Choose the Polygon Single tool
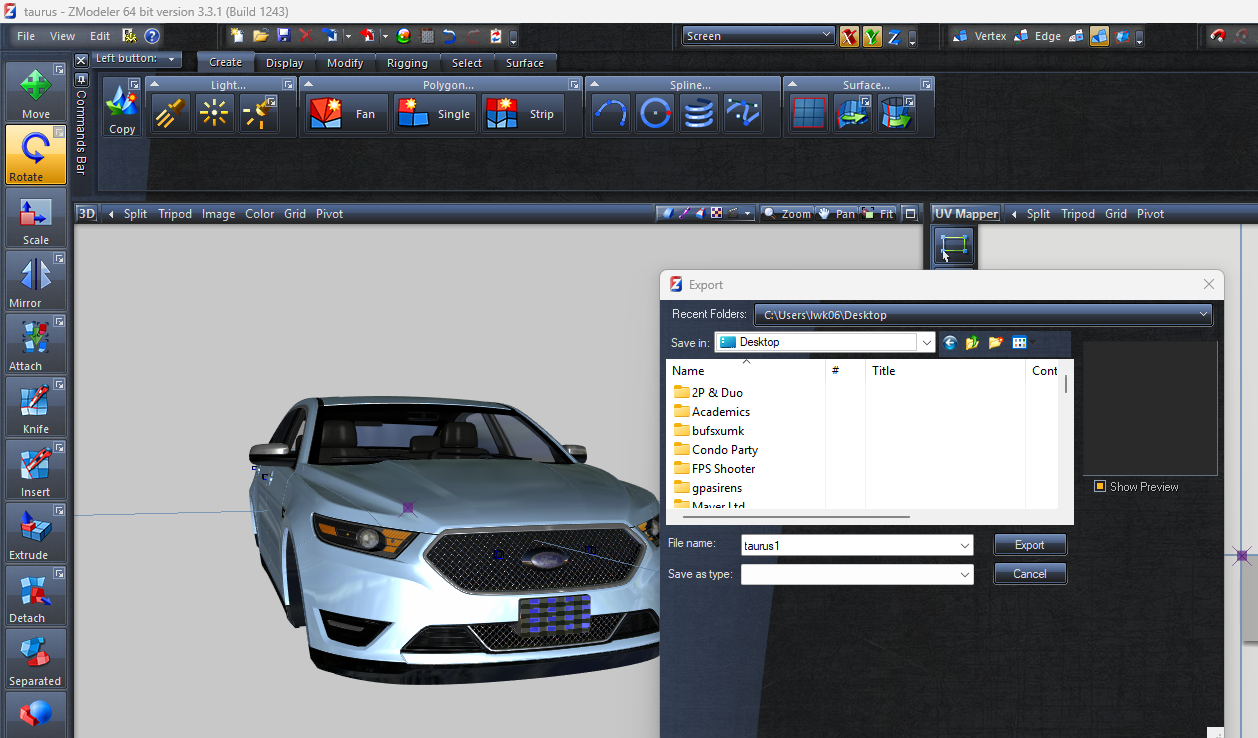Image resolution: width=1258 pixels, height=738 pixels. 434,114
